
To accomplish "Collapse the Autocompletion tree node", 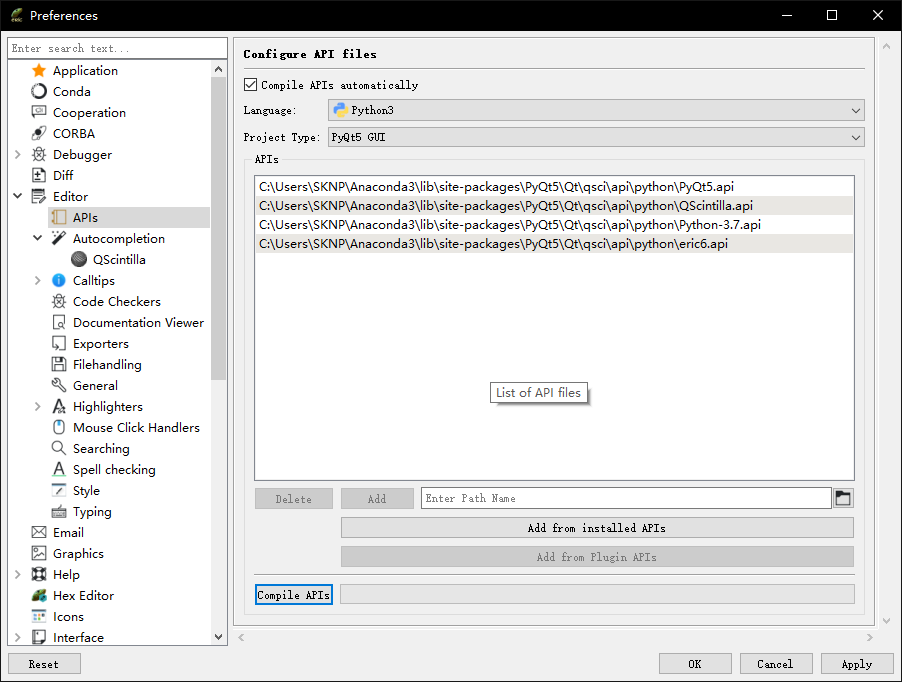I will pos(37,239).
